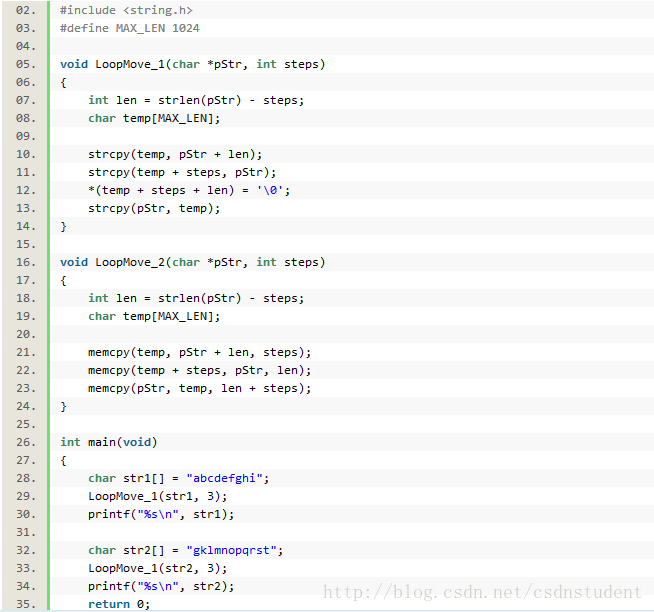Click line number 12.
The width and height of the screenshot is (654, 612).
tap(25, 190)
